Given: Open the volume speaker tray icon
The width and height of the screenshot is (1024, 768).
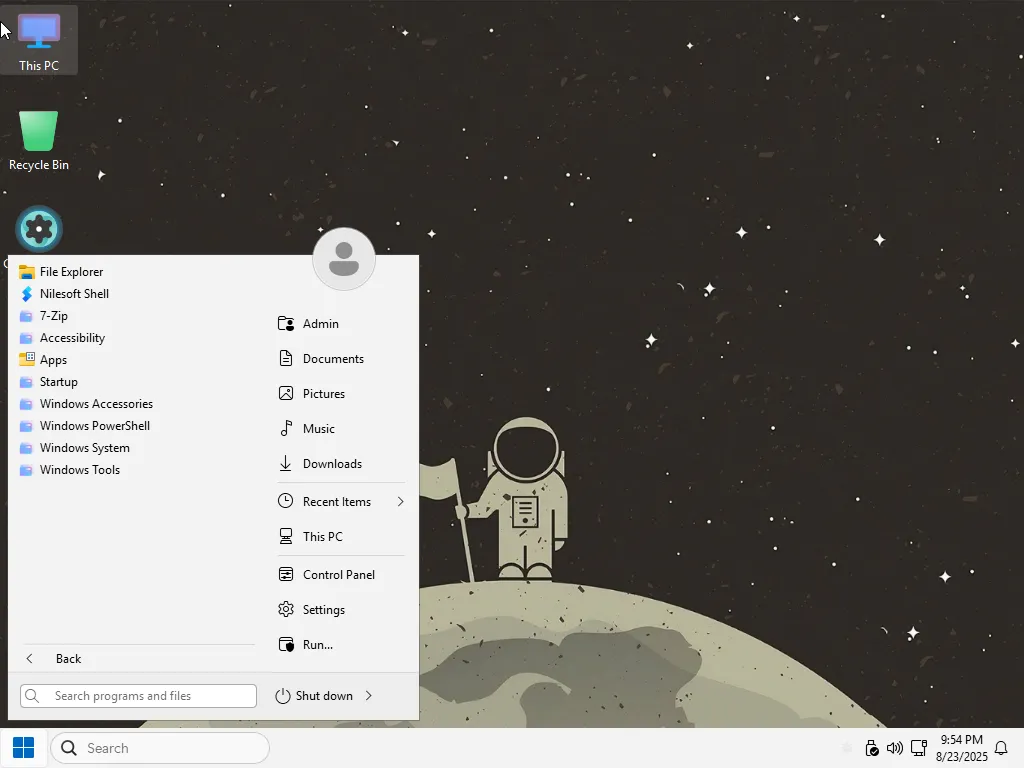Looking at the screenshot, I should (895, 748).
